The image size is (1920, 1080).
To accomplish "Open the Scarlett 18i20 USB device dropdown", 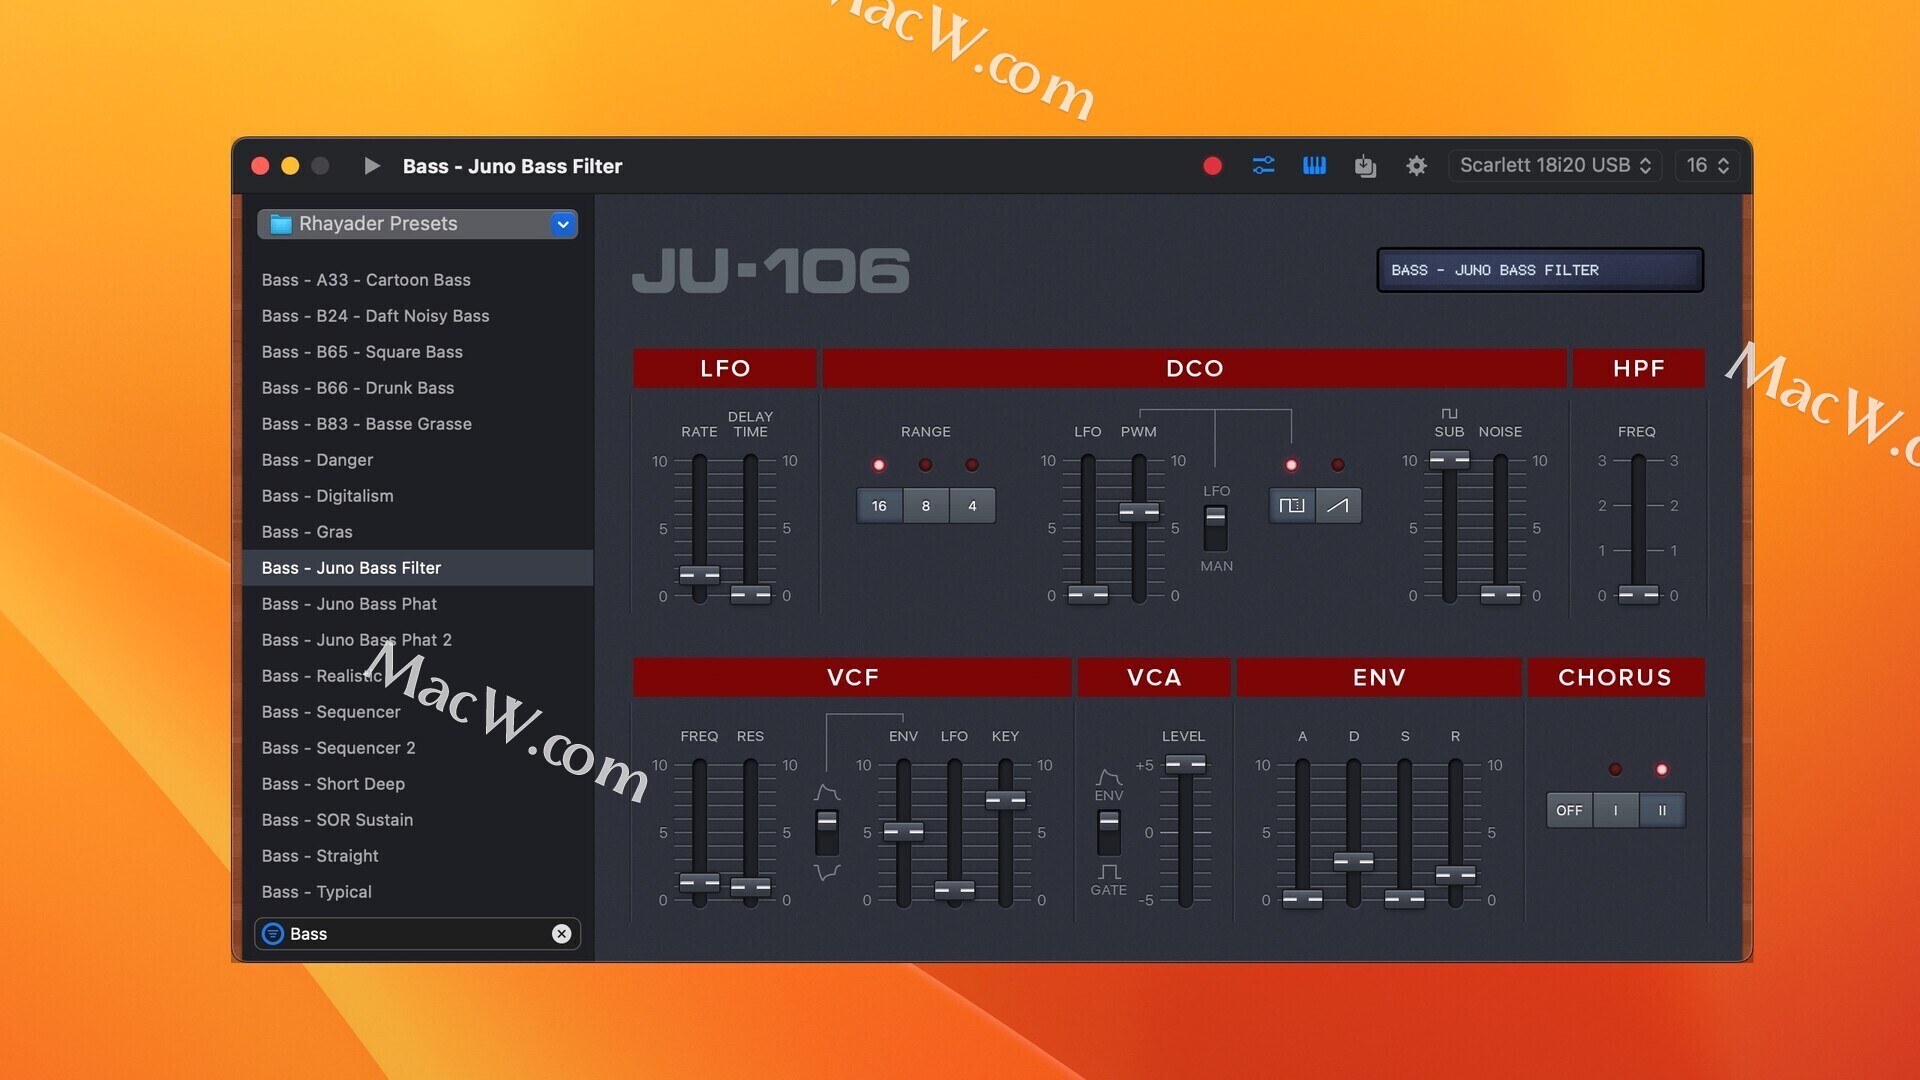I will coord(1555,166).
